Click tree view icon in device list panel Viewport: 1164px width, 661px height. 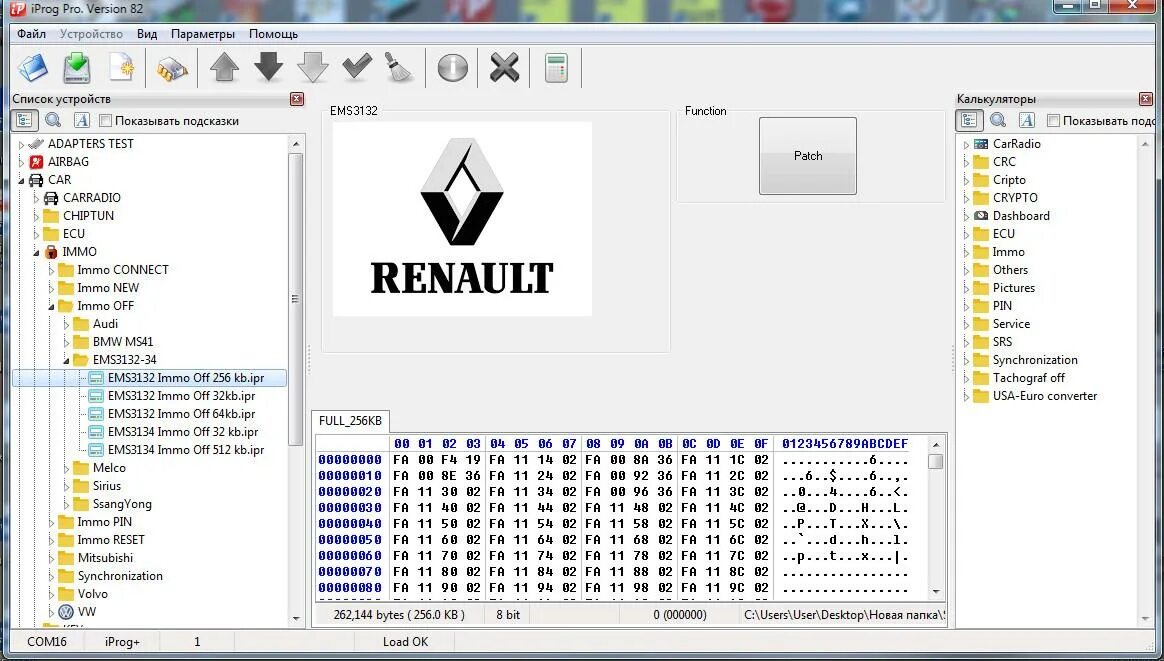tap(24, 120)
